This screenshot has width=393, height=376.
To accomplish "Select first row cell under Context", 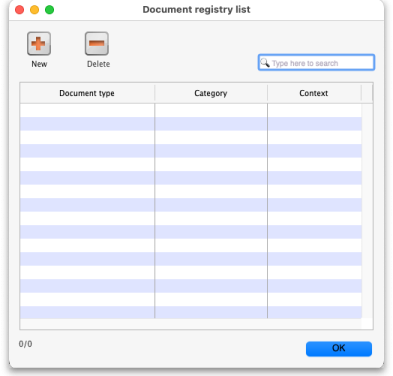I will [315, 110].
